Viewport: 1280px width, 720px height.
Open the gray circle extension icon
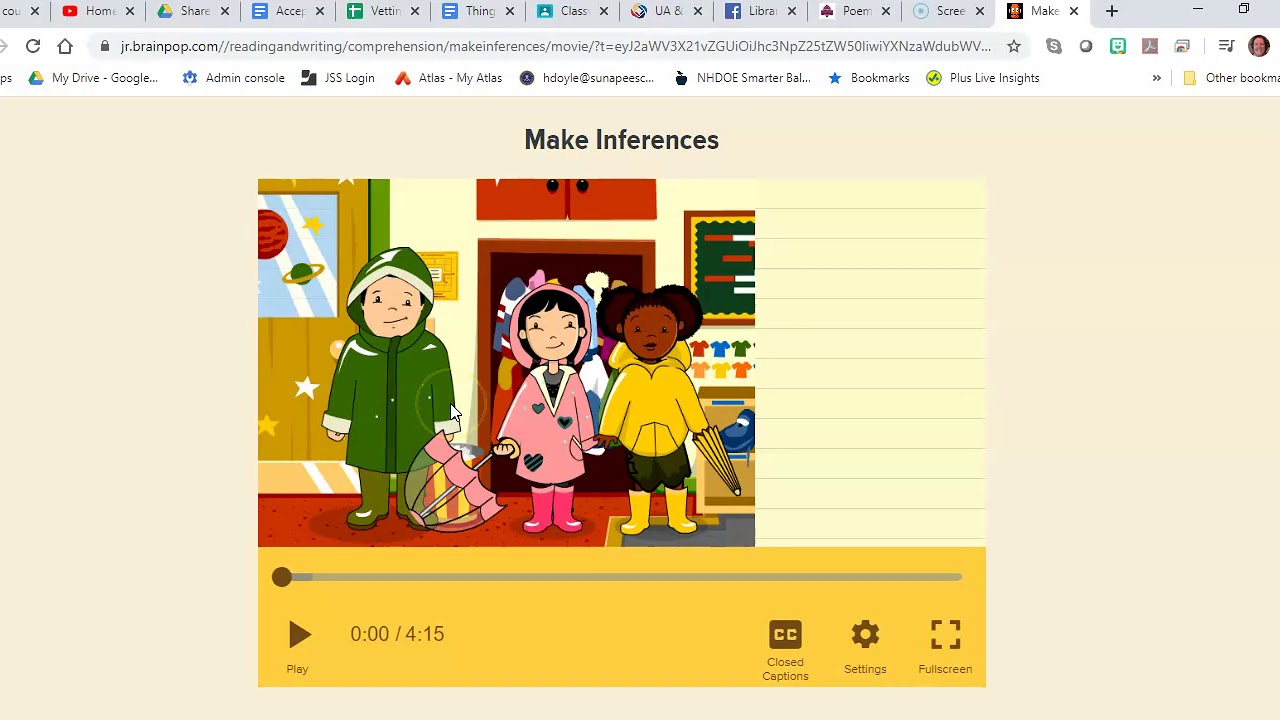[x=1086, y=46]
